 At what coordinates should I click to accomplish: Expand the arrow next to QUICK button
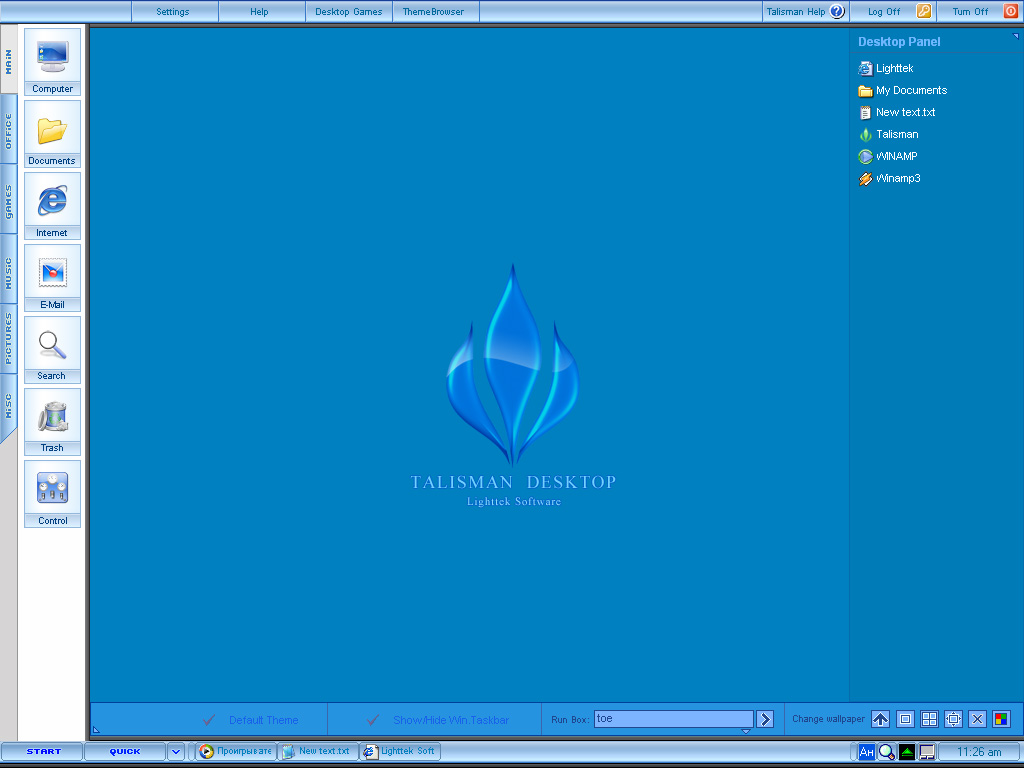[x=176, y=752]
